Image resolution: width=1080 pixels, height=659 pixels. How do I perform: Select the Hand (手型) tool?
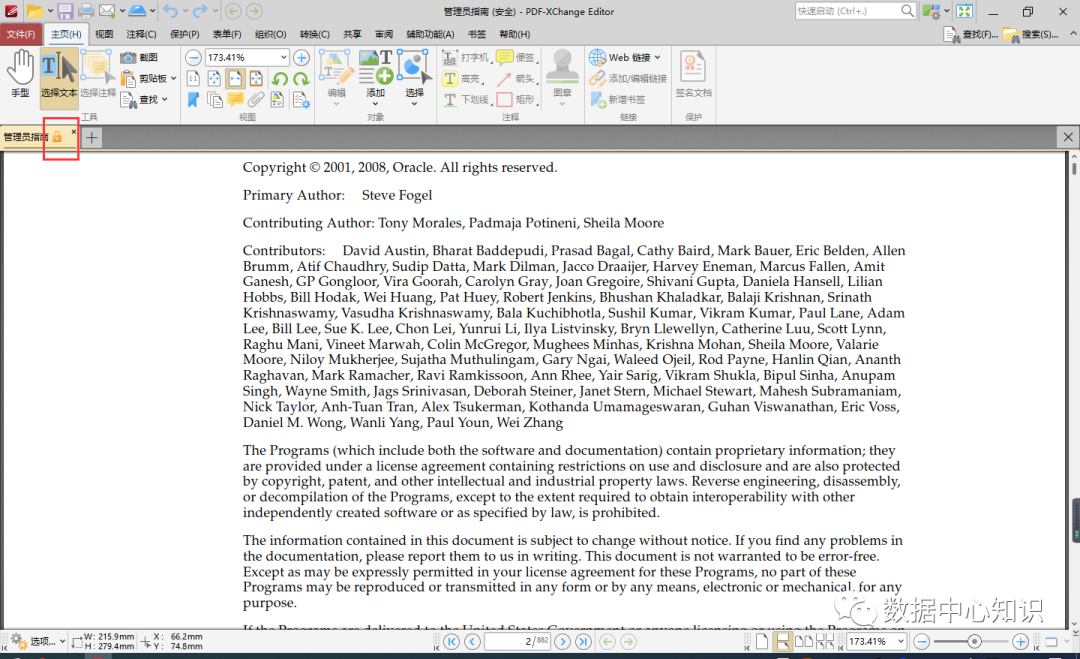(x=20, y=74)
